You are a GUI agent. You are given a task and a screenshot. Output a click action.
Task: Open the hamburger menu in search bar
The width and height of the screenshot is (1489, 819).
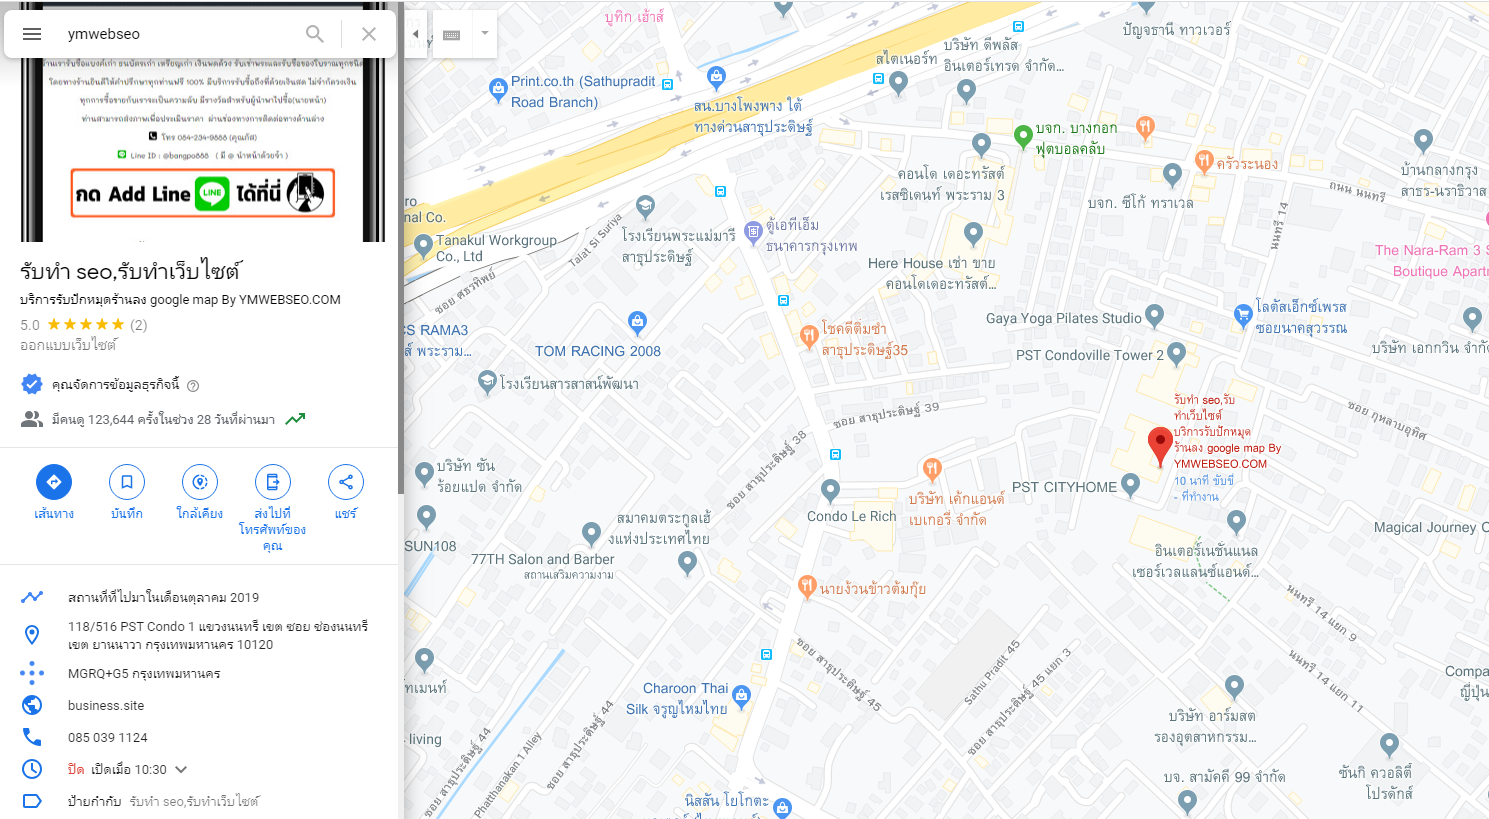32,34
